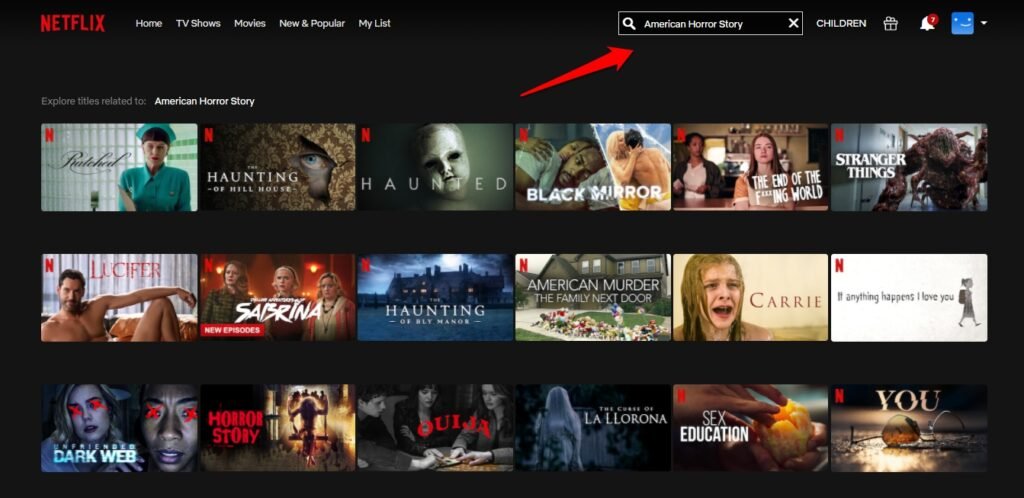Image resolution: width=1024 pixels, height=498 pixels.
Task: Open My List
Action: pyautogui.click(x=375, y=23)
